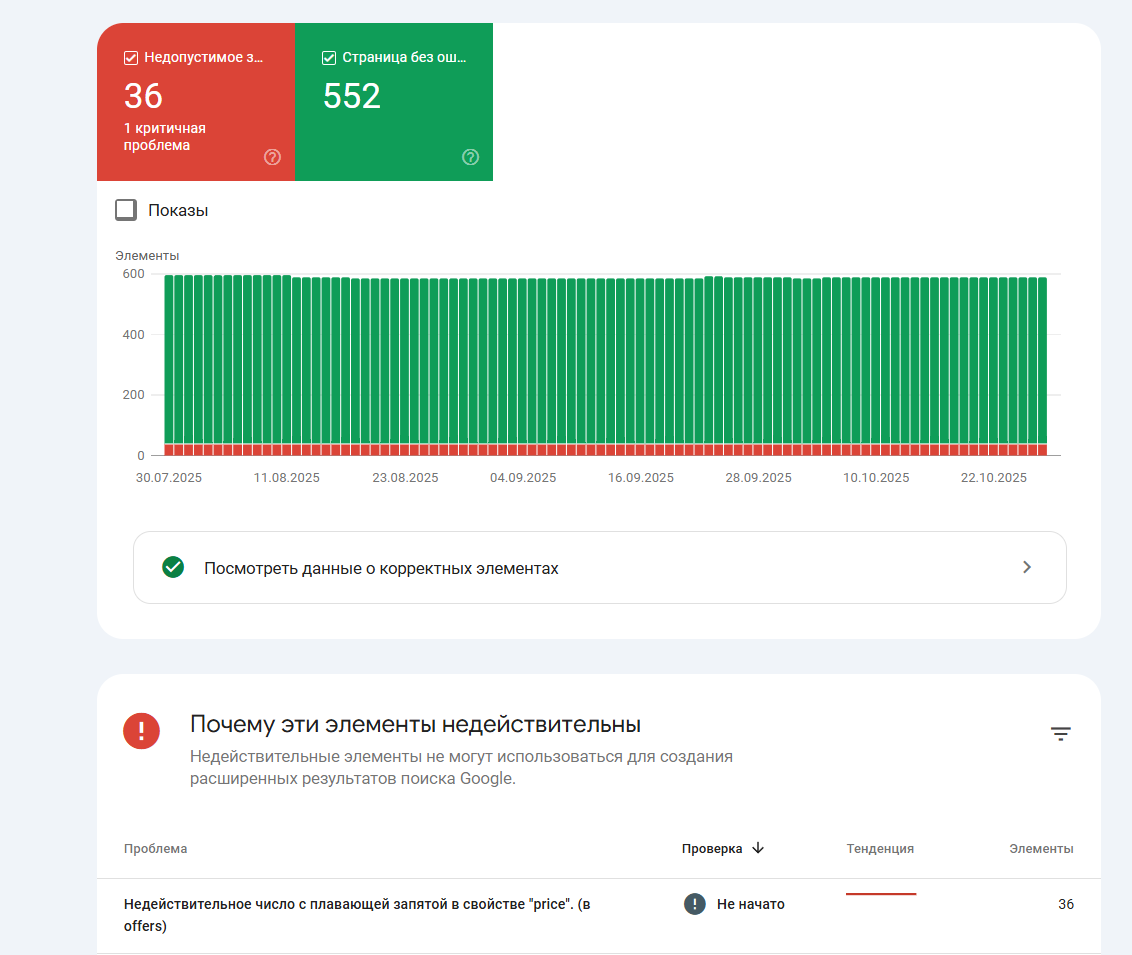Open Посмотреть данные о корректных элементах

599,567
